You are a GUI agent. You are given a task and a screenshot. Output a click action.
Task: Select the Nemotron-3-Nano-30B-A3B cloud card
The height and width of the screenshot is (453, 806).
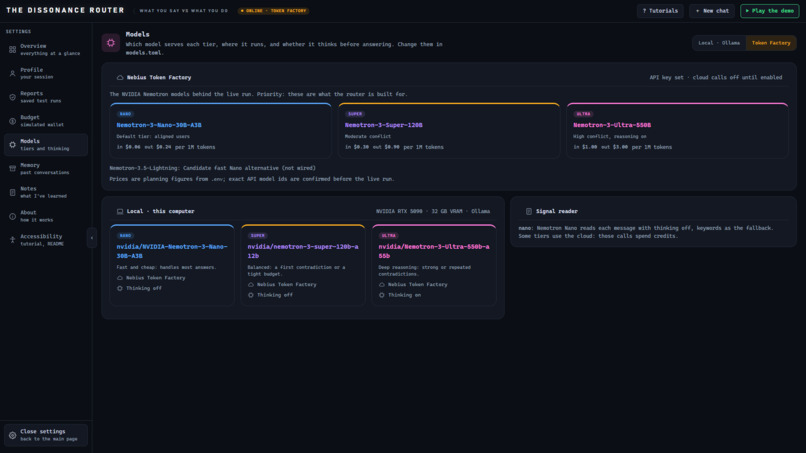pos(221,131)
